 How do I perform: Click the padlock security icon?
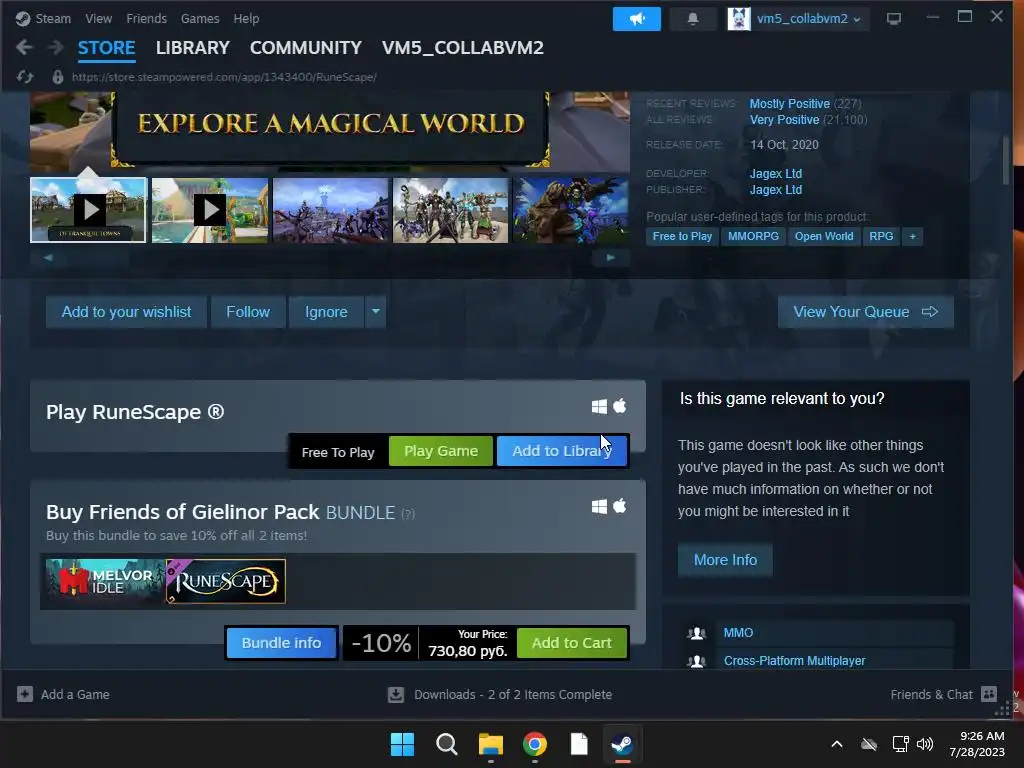[x=57, y=77]
